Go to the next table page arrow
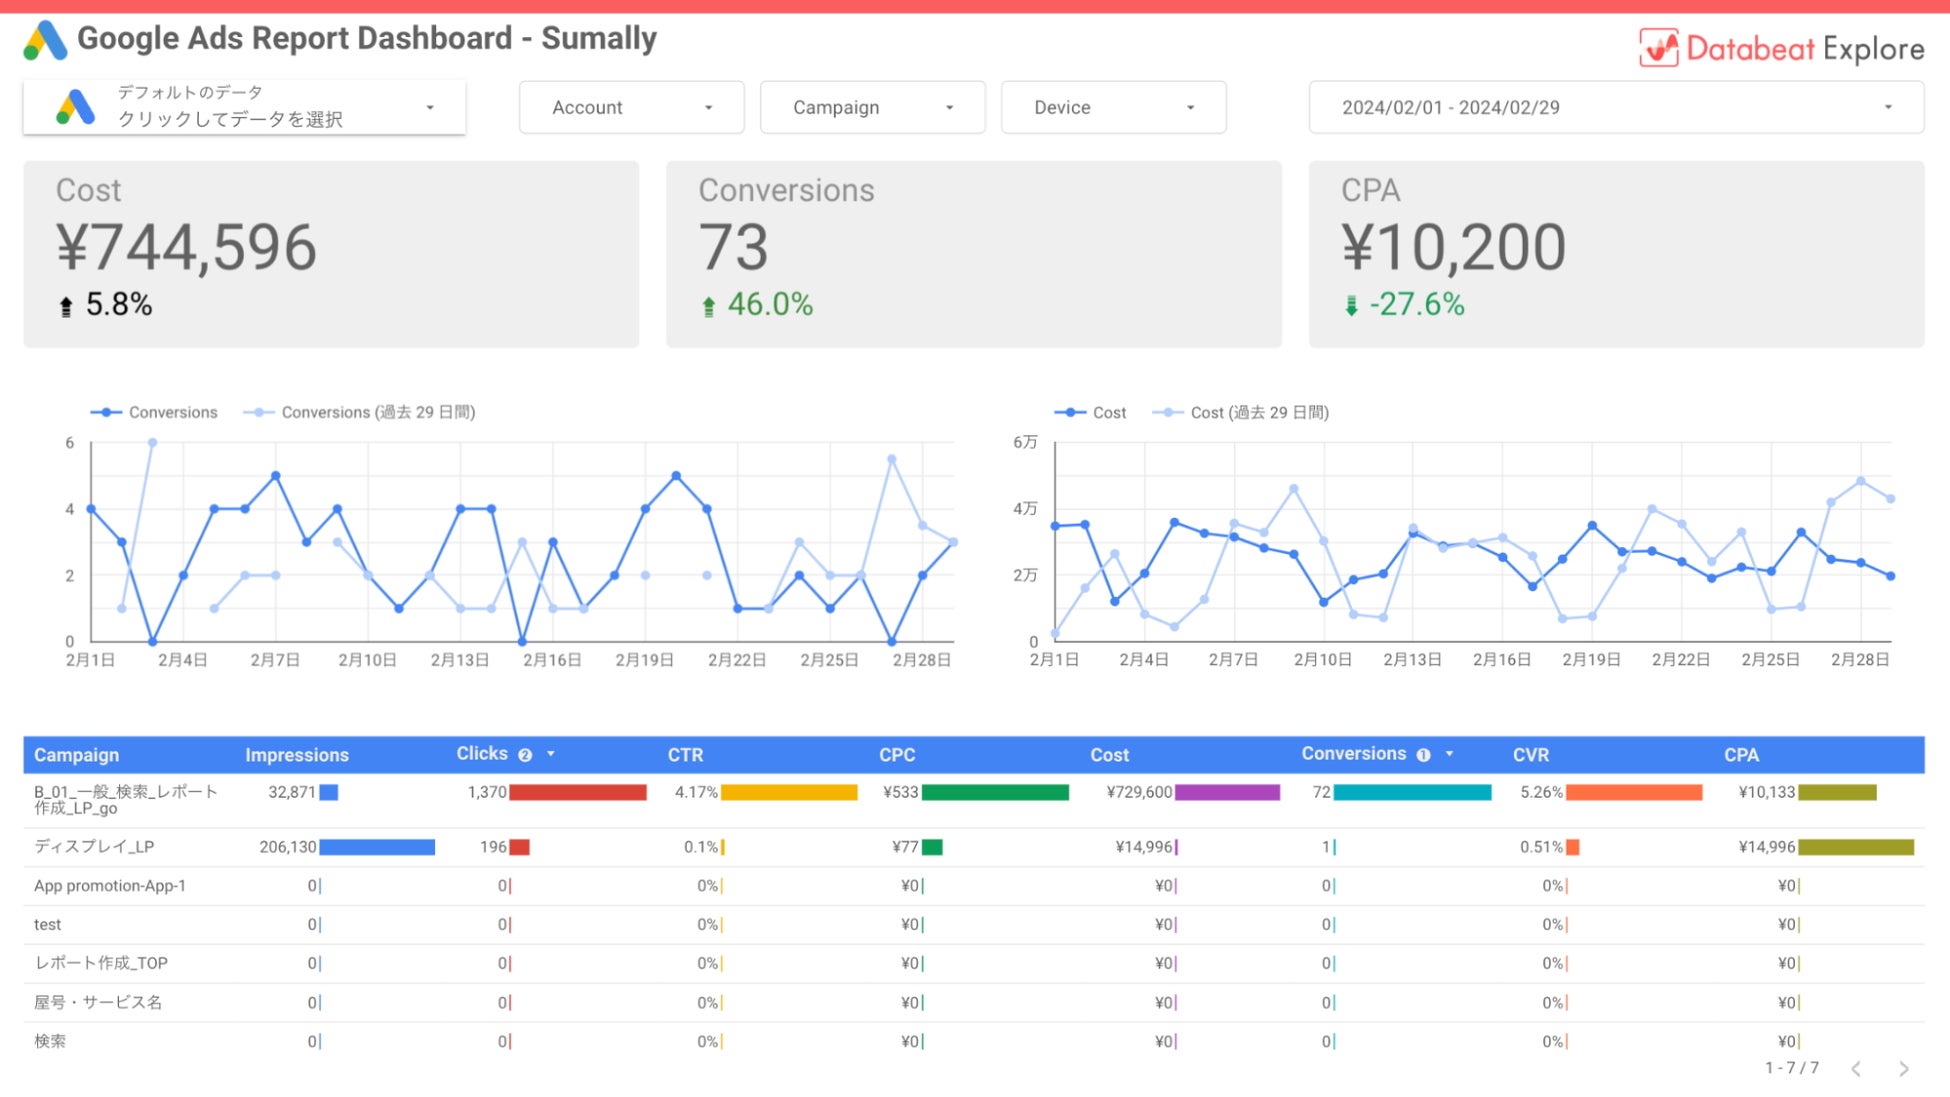1950x1097 pixels. click(1903, 1069)
